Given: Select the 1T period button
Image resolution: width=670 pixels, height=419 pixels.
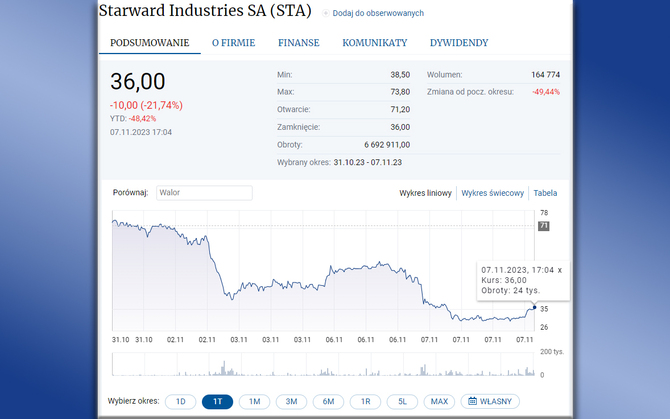Looking at the screenshot, I should pos(217,401).
